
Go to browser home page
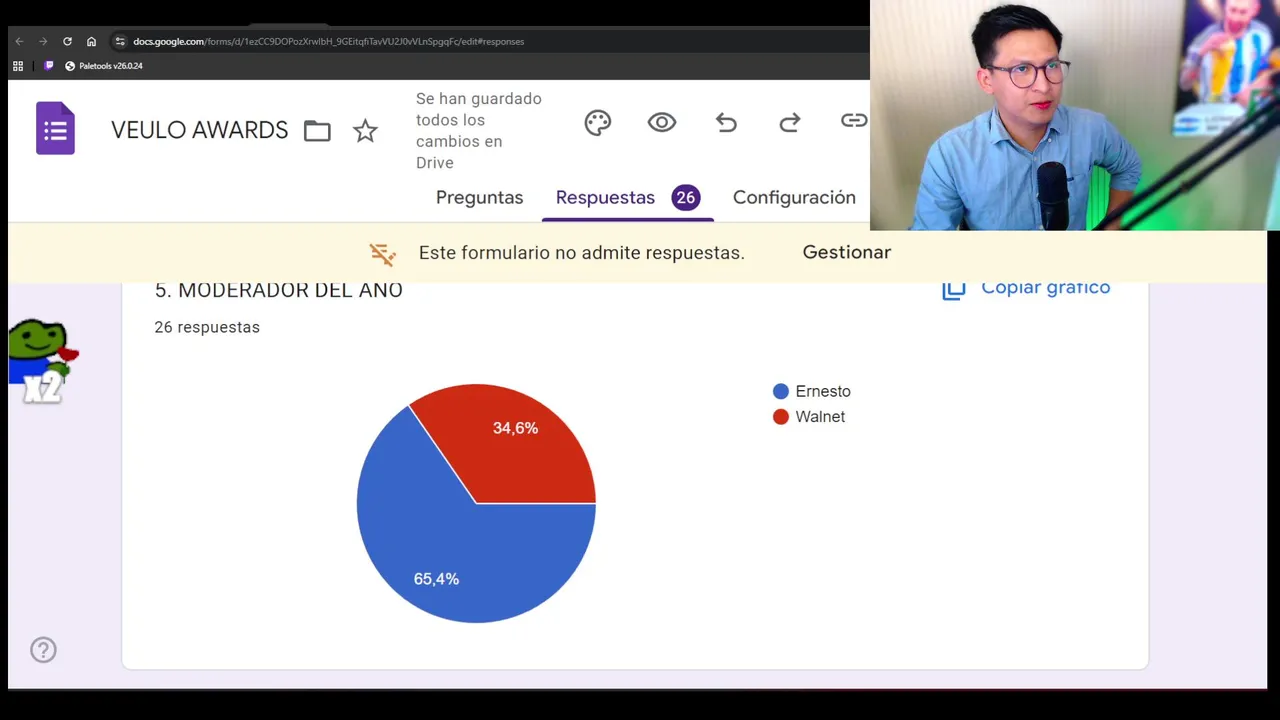(x=91, y=41)
